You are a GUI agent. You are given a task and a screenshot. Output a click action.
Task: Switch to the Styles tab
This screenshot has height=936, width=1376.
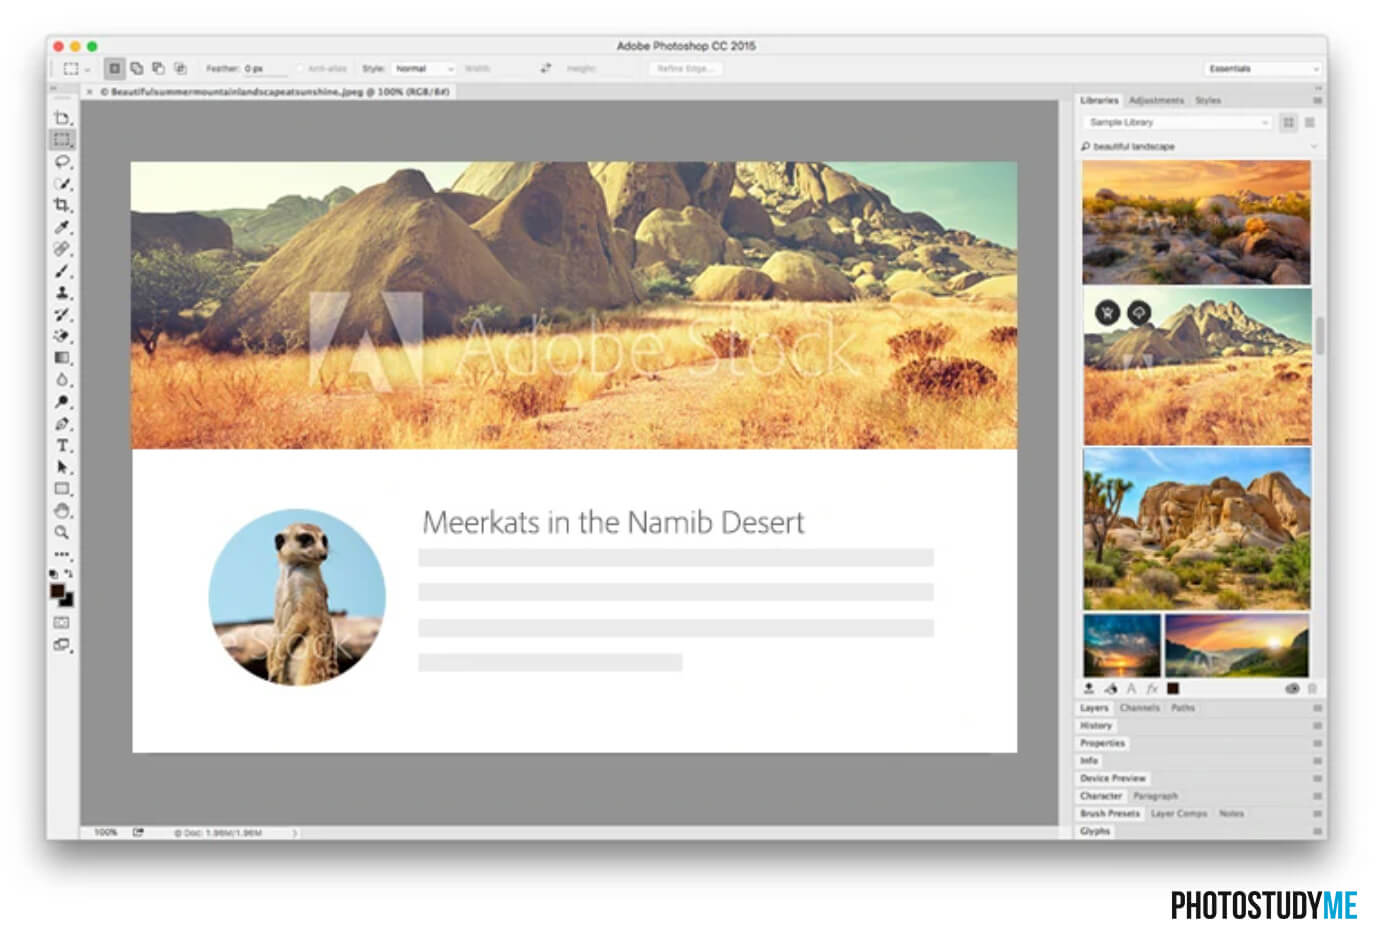pos(1208,100)
